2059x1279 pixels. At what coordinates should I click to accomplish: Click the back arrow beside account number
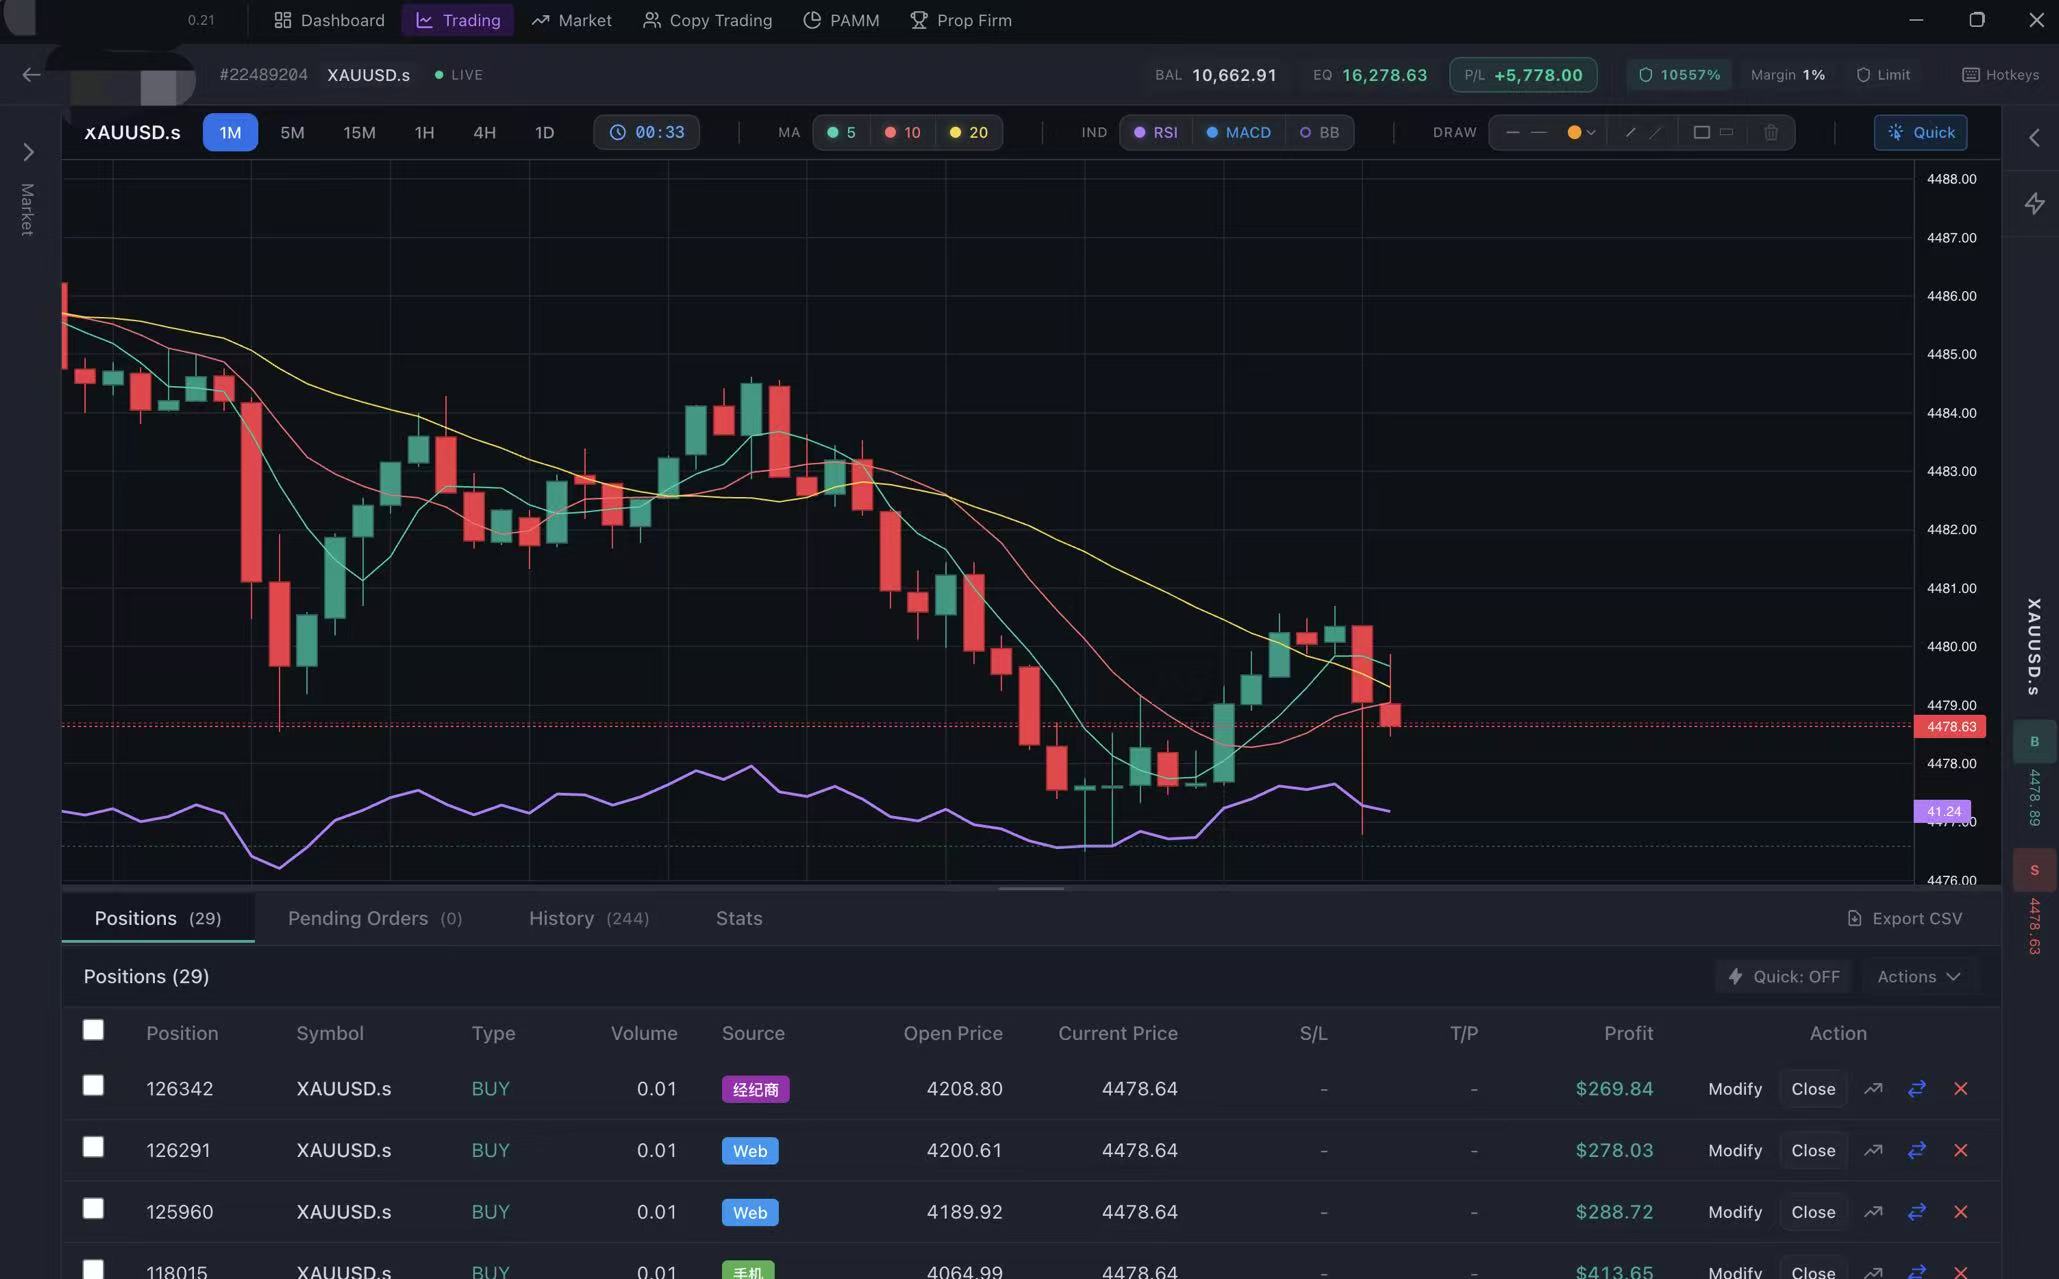(31, 75)
